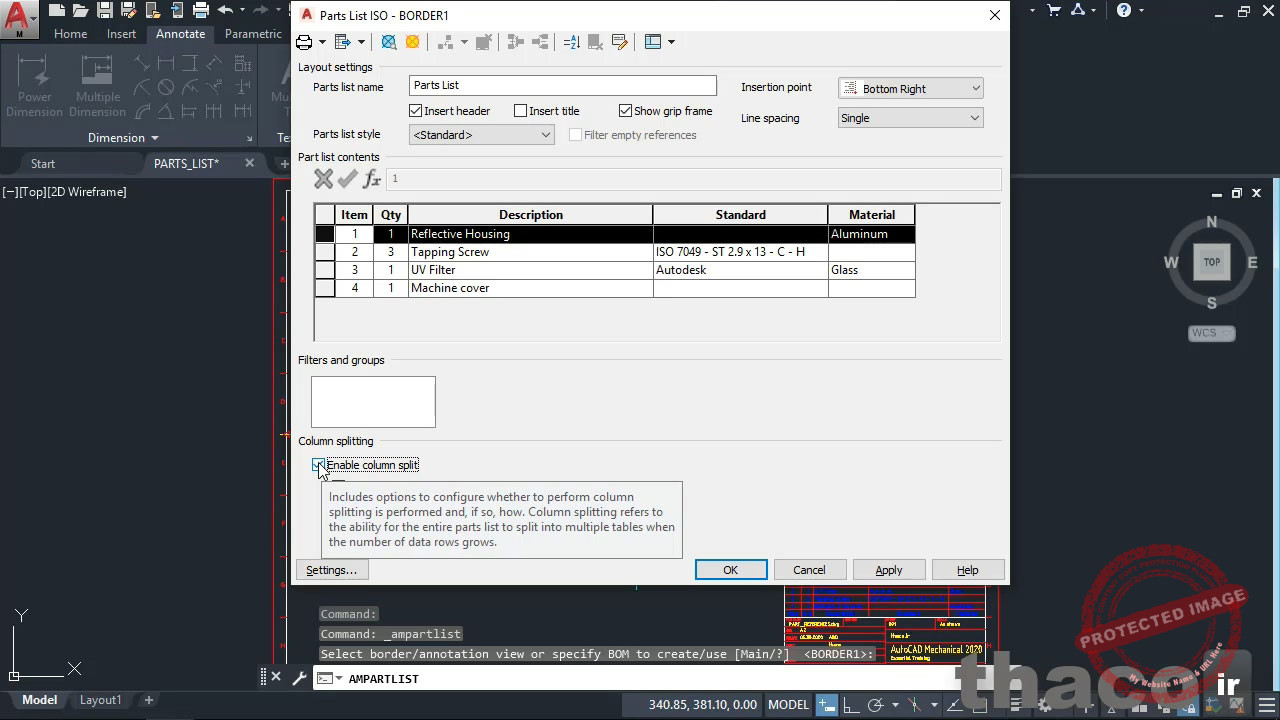Click the New file icon in quick access toolbar
The height and width of the screenshot is (720, 1280).
click(56, 11)
